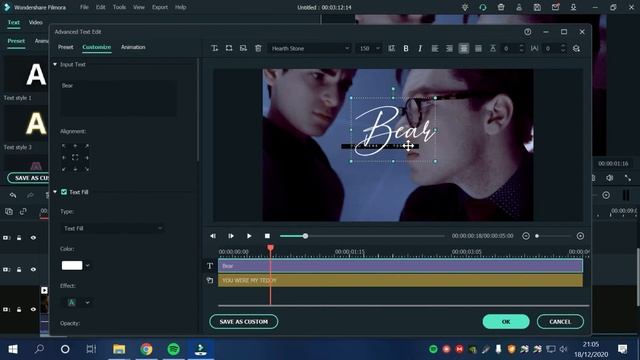
Task: Click the save disk icon in the title bar
Action: [x=537, y=7]
